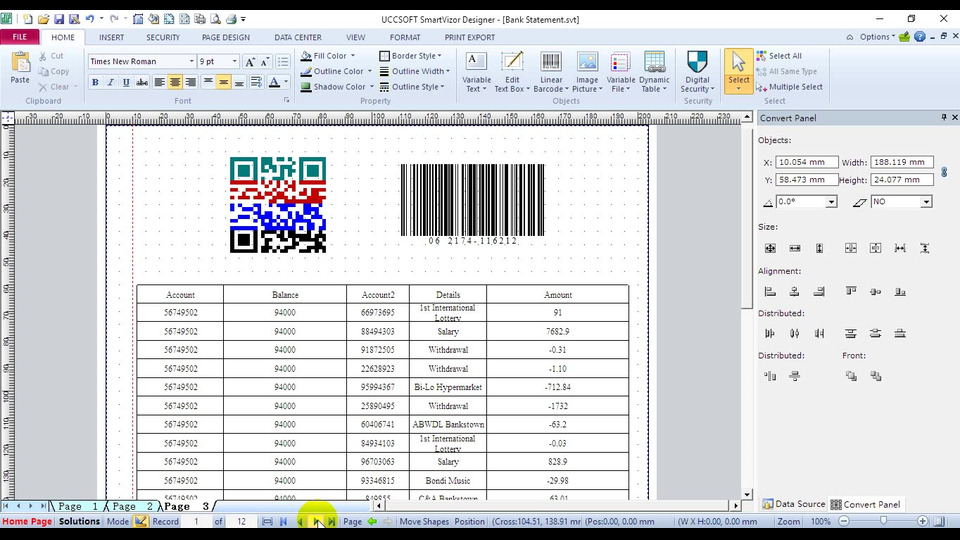
Task: Click the Undo icon
Action: [90, 19]
